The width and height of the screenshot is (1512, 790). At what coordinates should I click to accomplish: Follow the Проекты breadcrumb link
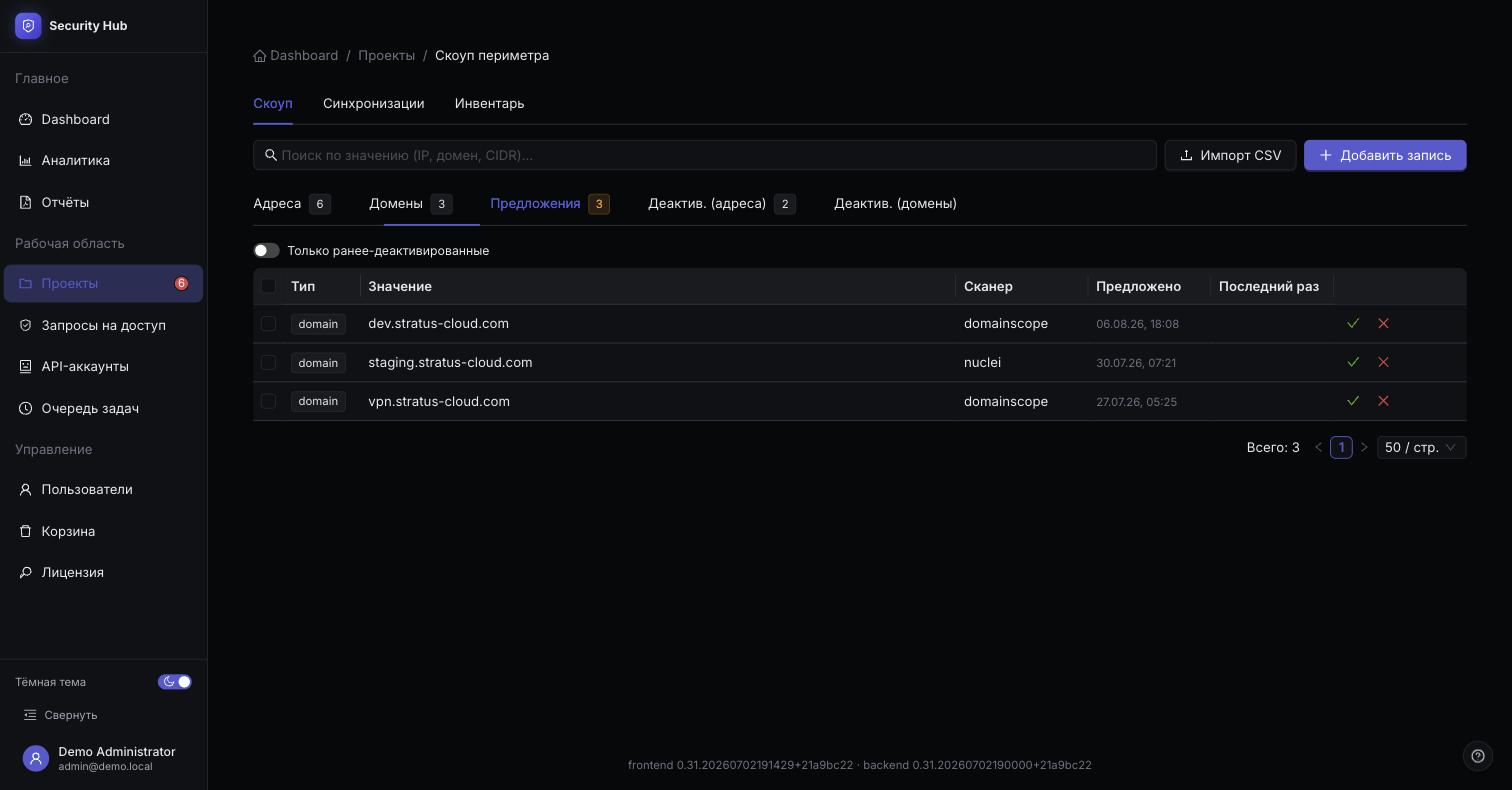click(387, 56)
